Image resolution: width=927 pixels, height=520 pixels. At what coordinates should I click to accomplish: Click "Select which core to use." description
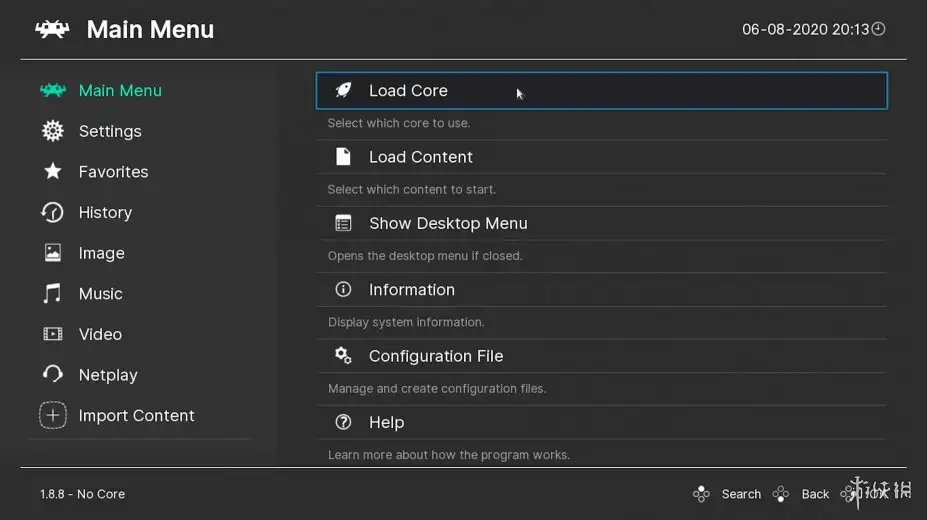coord(399,123)
